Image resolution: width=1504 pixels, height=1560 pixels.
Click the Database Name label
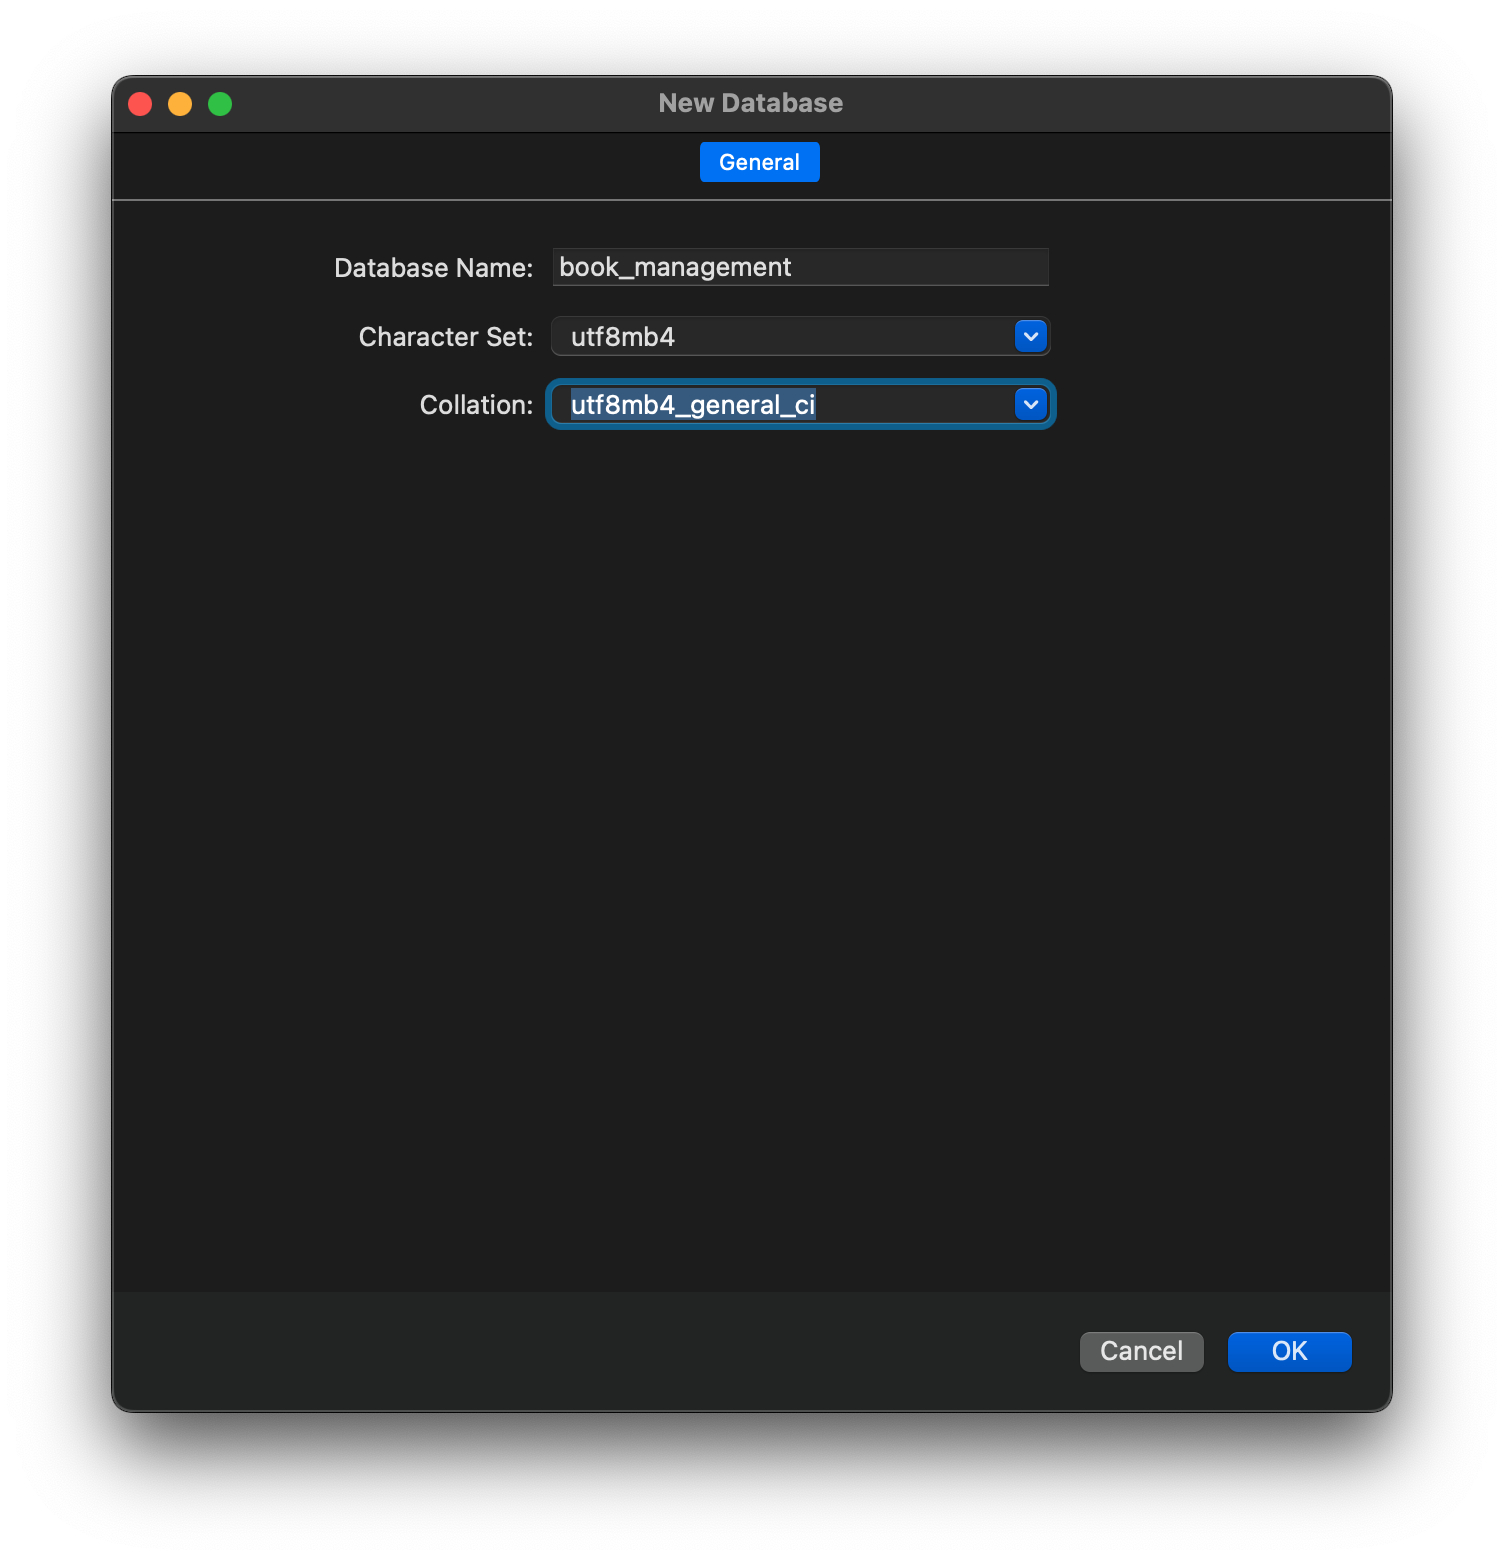[x=432, y=267]
